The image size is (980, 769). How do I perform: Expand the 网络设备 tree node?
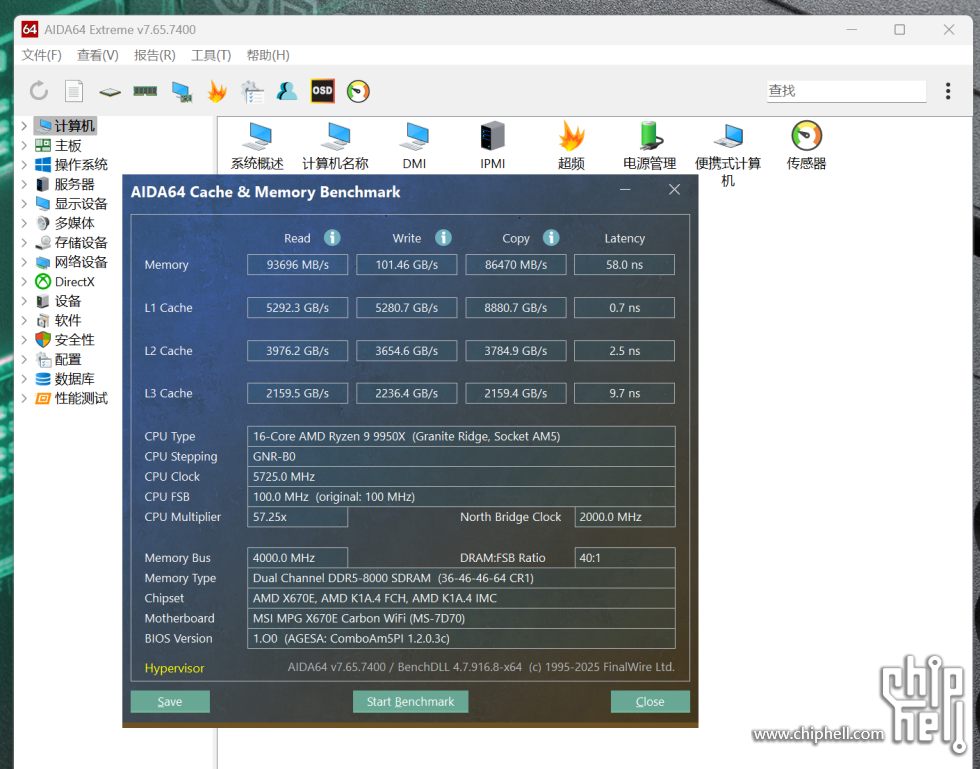24,262
